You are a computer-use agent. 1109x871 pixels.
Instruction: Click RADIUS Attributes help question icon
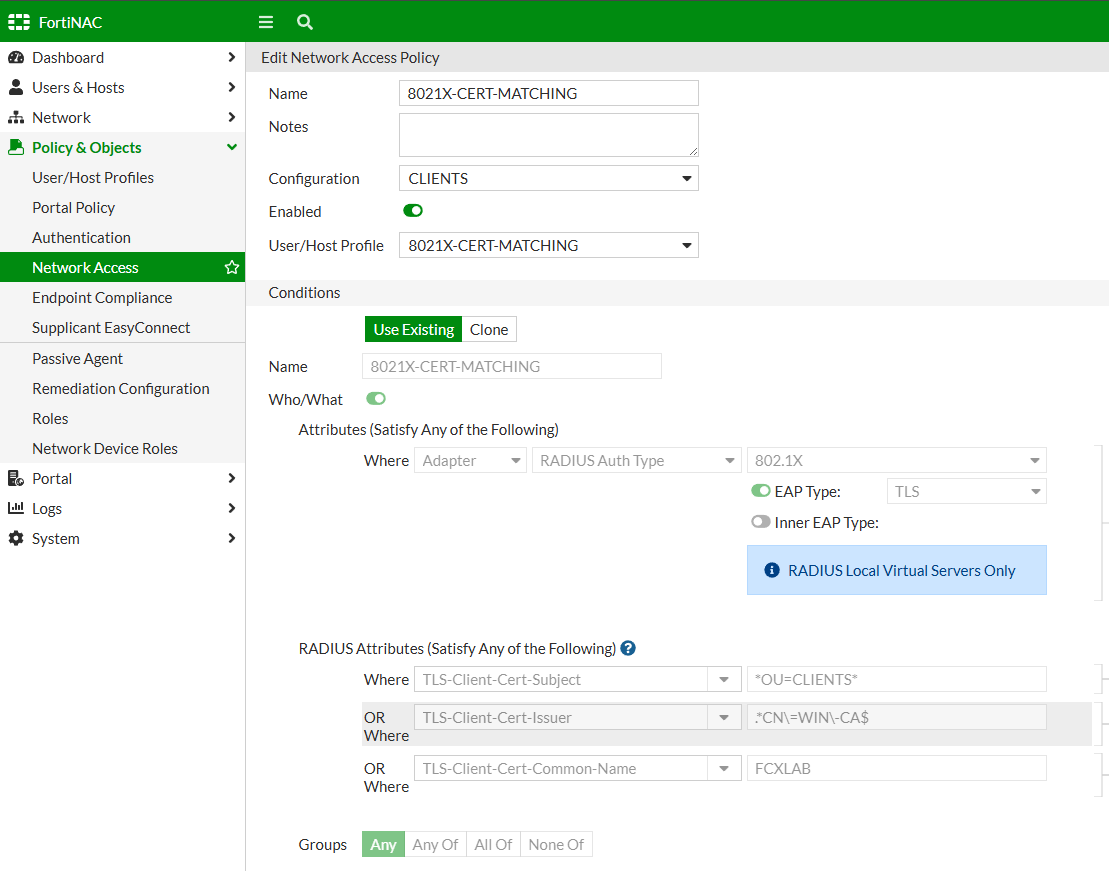click(x=628, y=648)
